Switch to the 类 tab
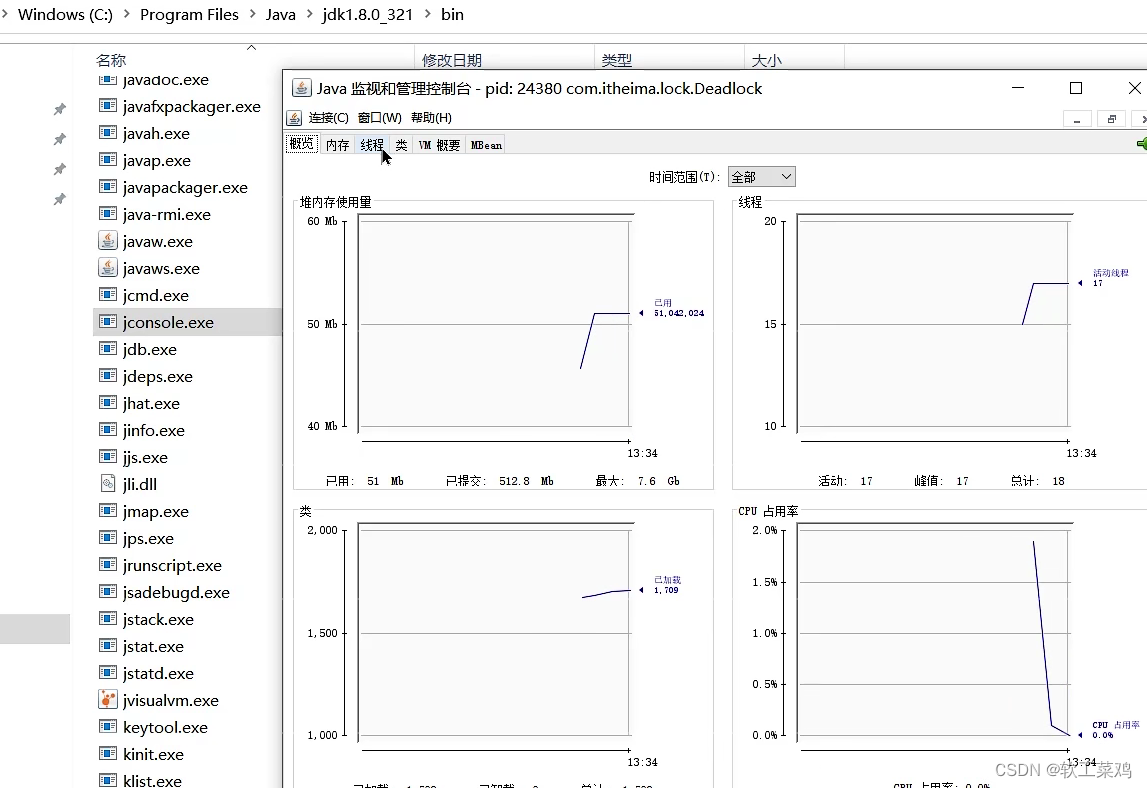The image size is (1147, 788). coord(401,145)
